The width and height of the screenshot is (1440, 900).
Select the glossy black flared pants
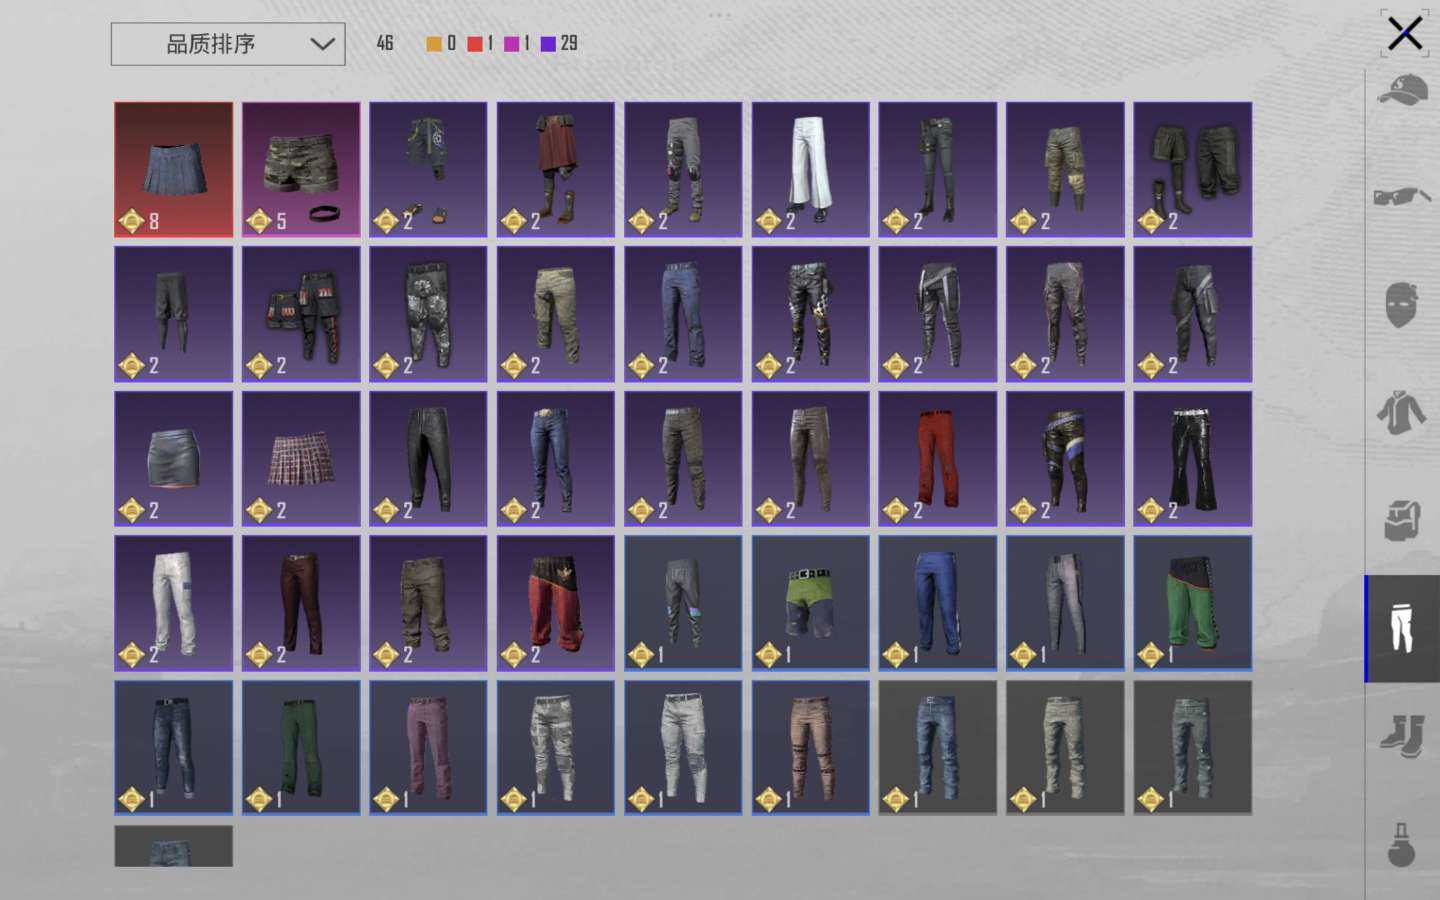(1192, 458)
